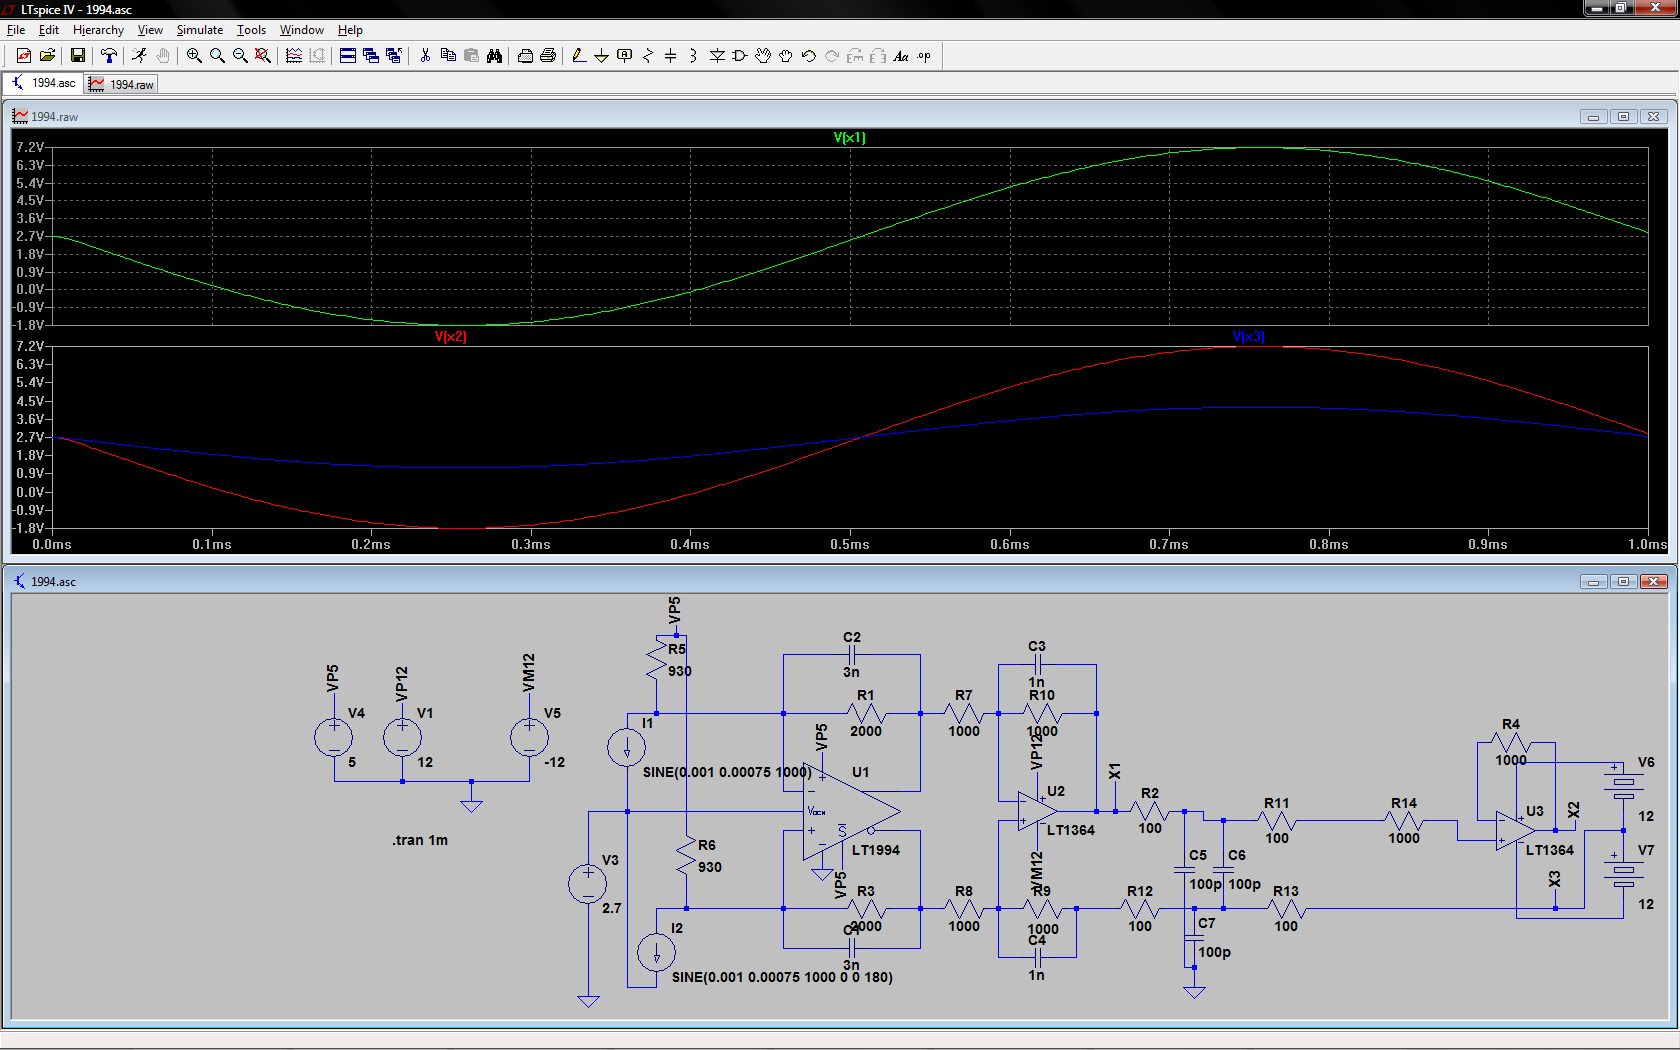Place a Capacitor from the toolbar
The height and width of the screenshot is (1050, 1680).
(671, 56)
